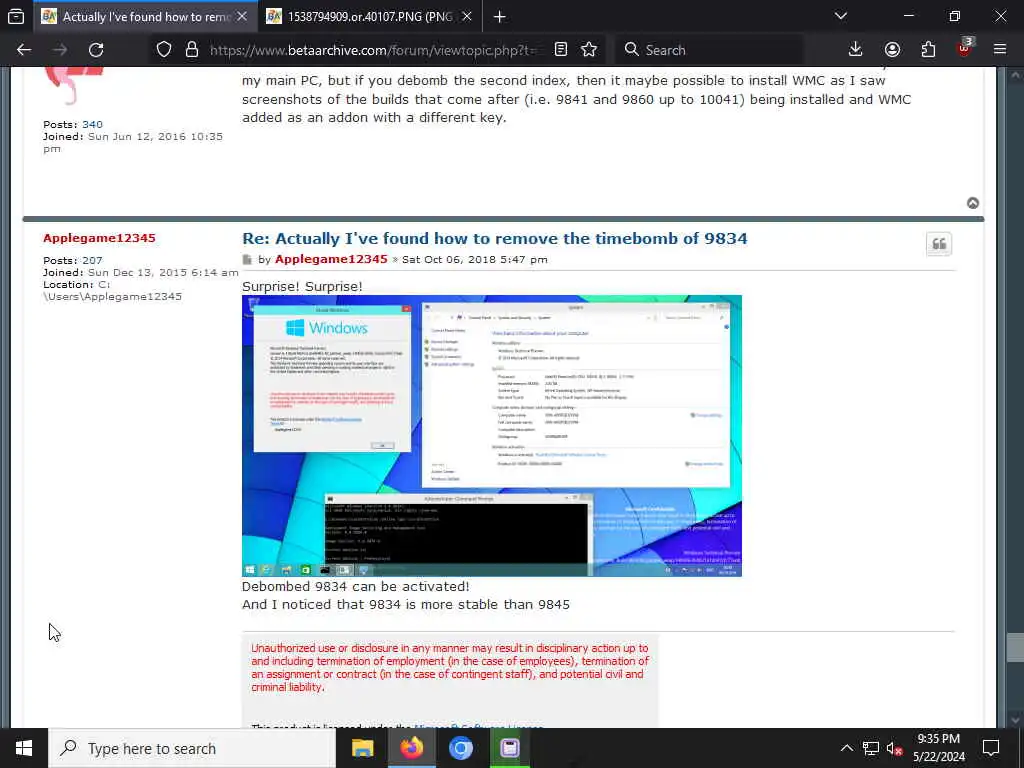Open the post title 'Re: Actually I've found how to remove'
Viewport: 1024px width, 768px height.
(494, 238)
